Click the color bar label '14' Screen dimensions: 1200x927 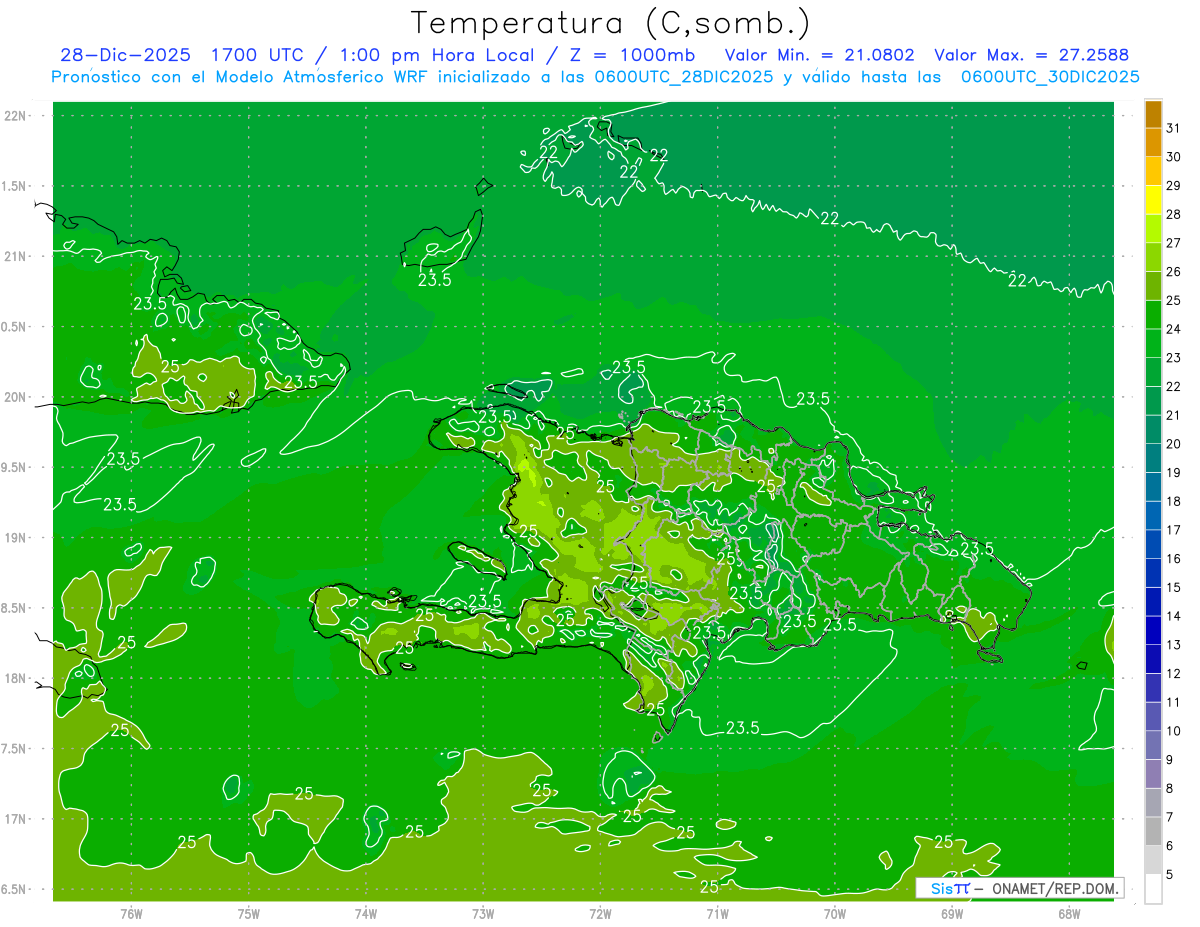tap(1173, 616)
